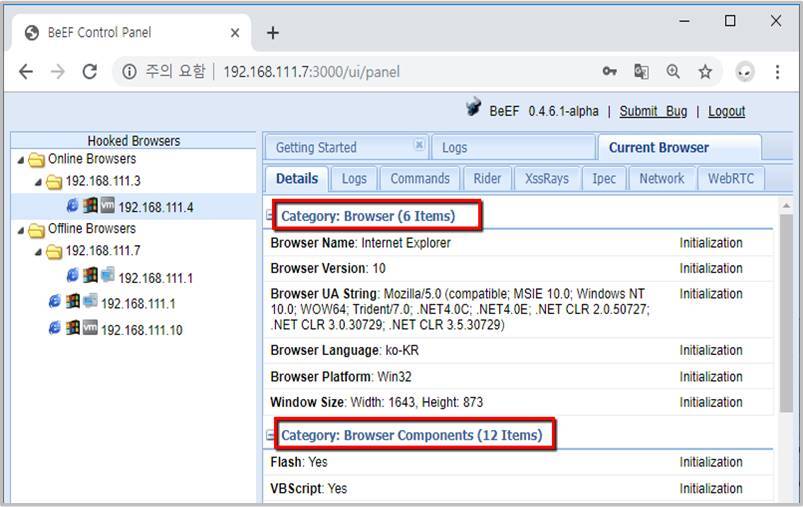
Task: Click the VM icon beside 192.168.111.10
Action: tap(90, 327)
